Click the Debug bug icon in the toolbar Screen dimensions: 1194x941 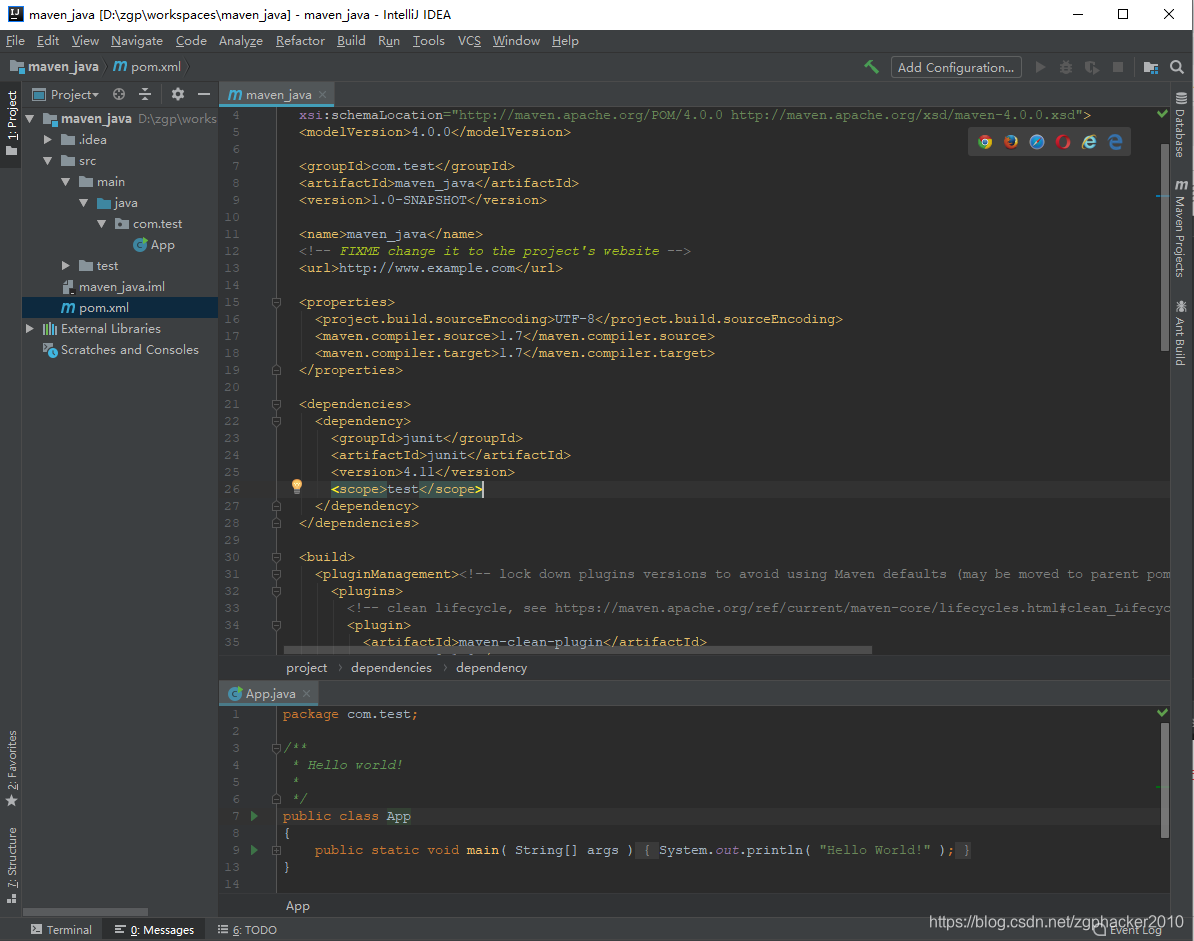[1066, 67]
